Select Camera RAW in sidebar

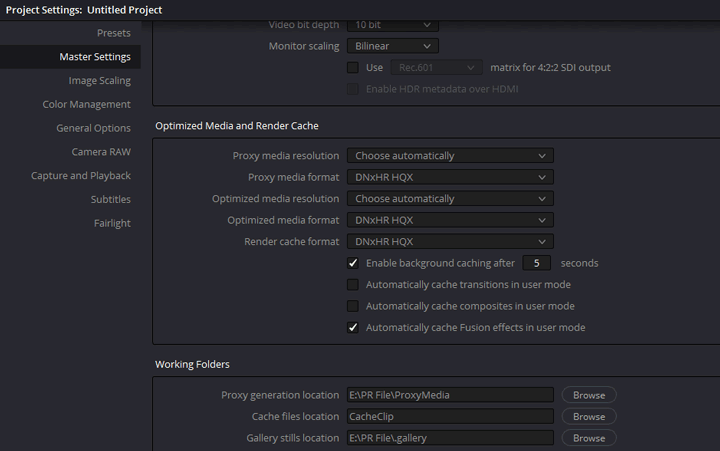100,152
